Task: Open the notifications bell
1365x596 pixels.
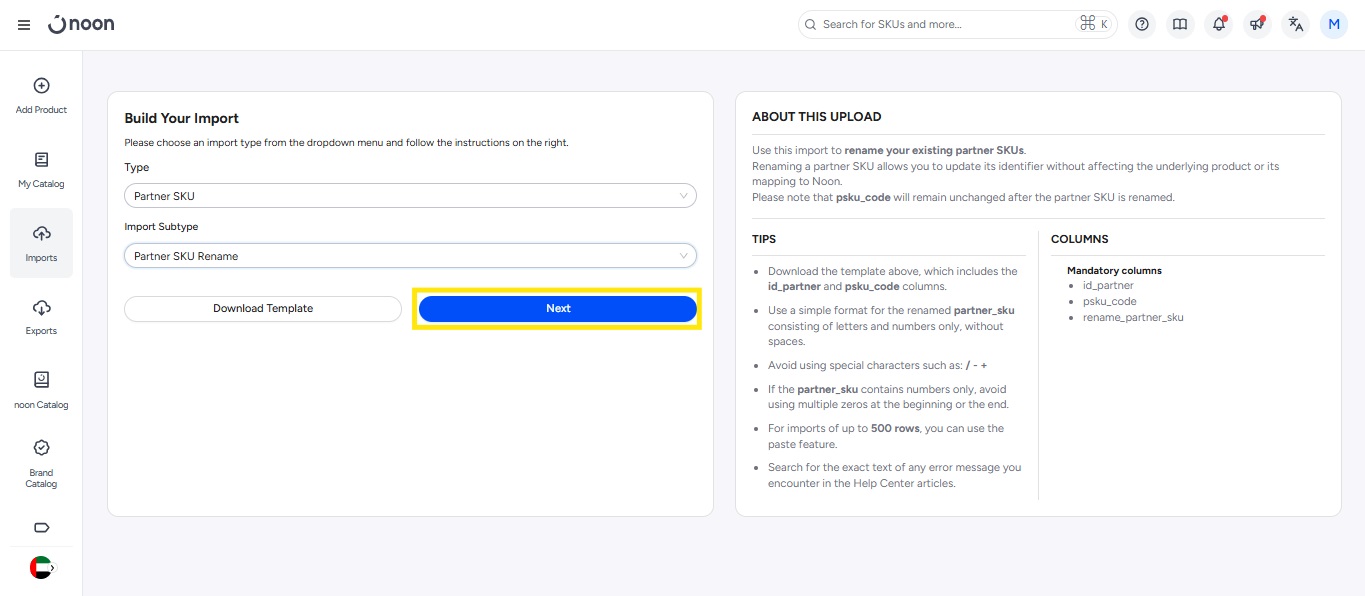Action: (1219, 25)
